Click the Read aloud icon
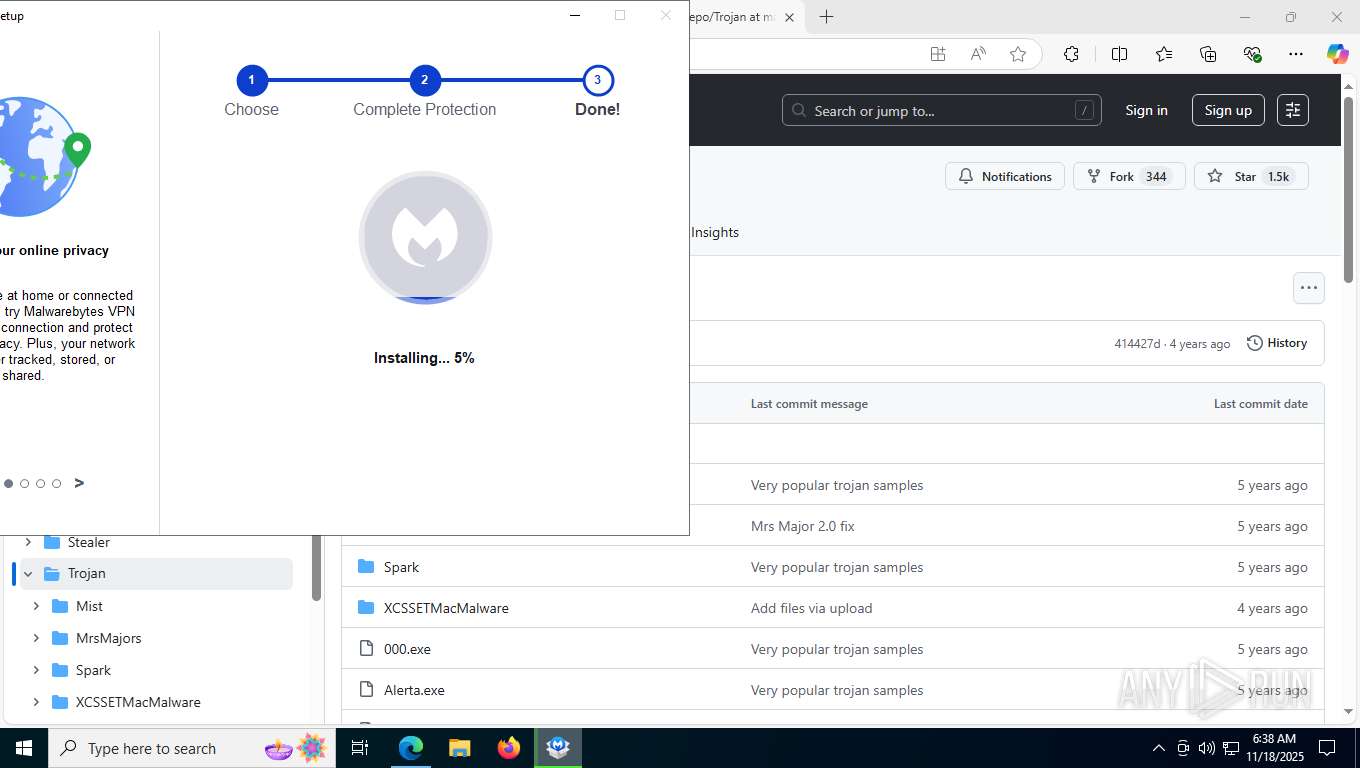The height and width of the screenshot is (768, 1360). point(978,54)
